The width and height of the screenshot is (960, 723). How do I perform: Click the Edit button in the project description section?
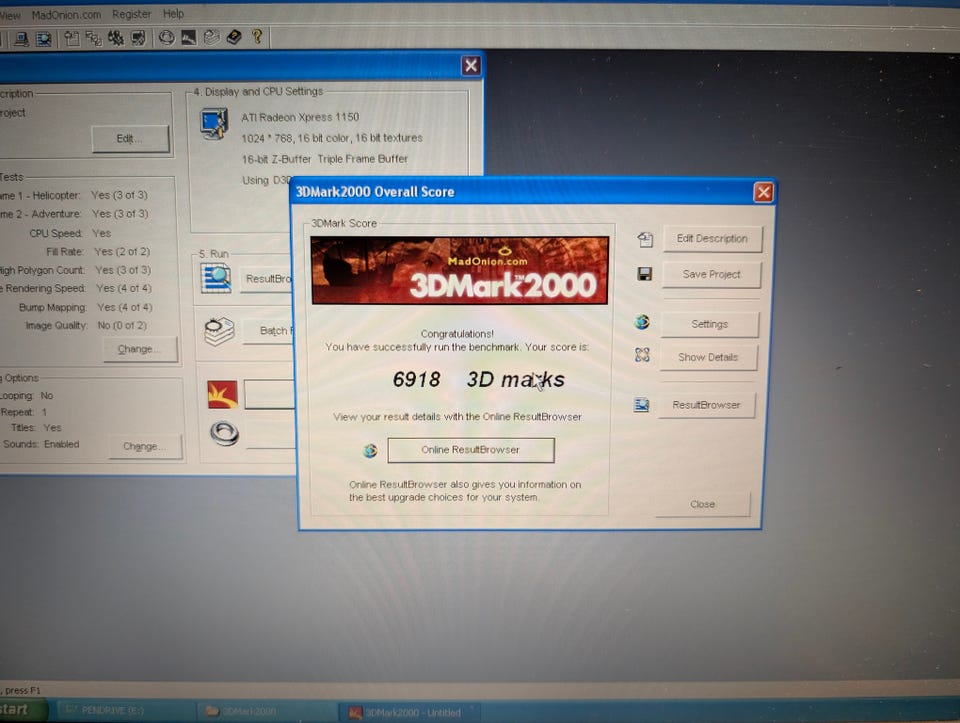click(130, 139)
